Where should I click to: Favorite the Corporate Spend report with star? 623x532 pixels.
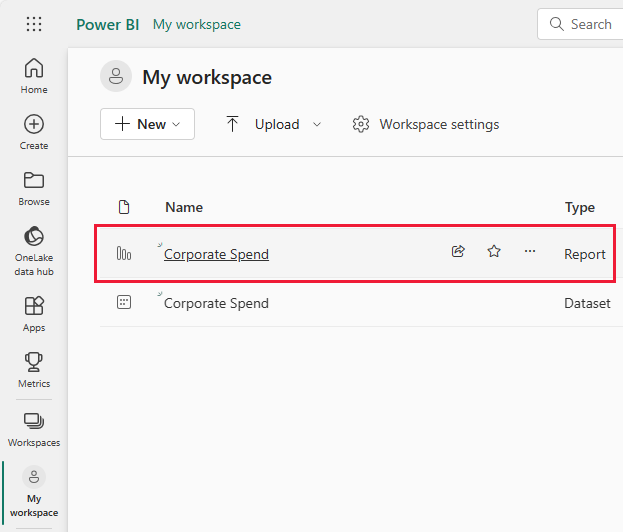click(494, 252)
